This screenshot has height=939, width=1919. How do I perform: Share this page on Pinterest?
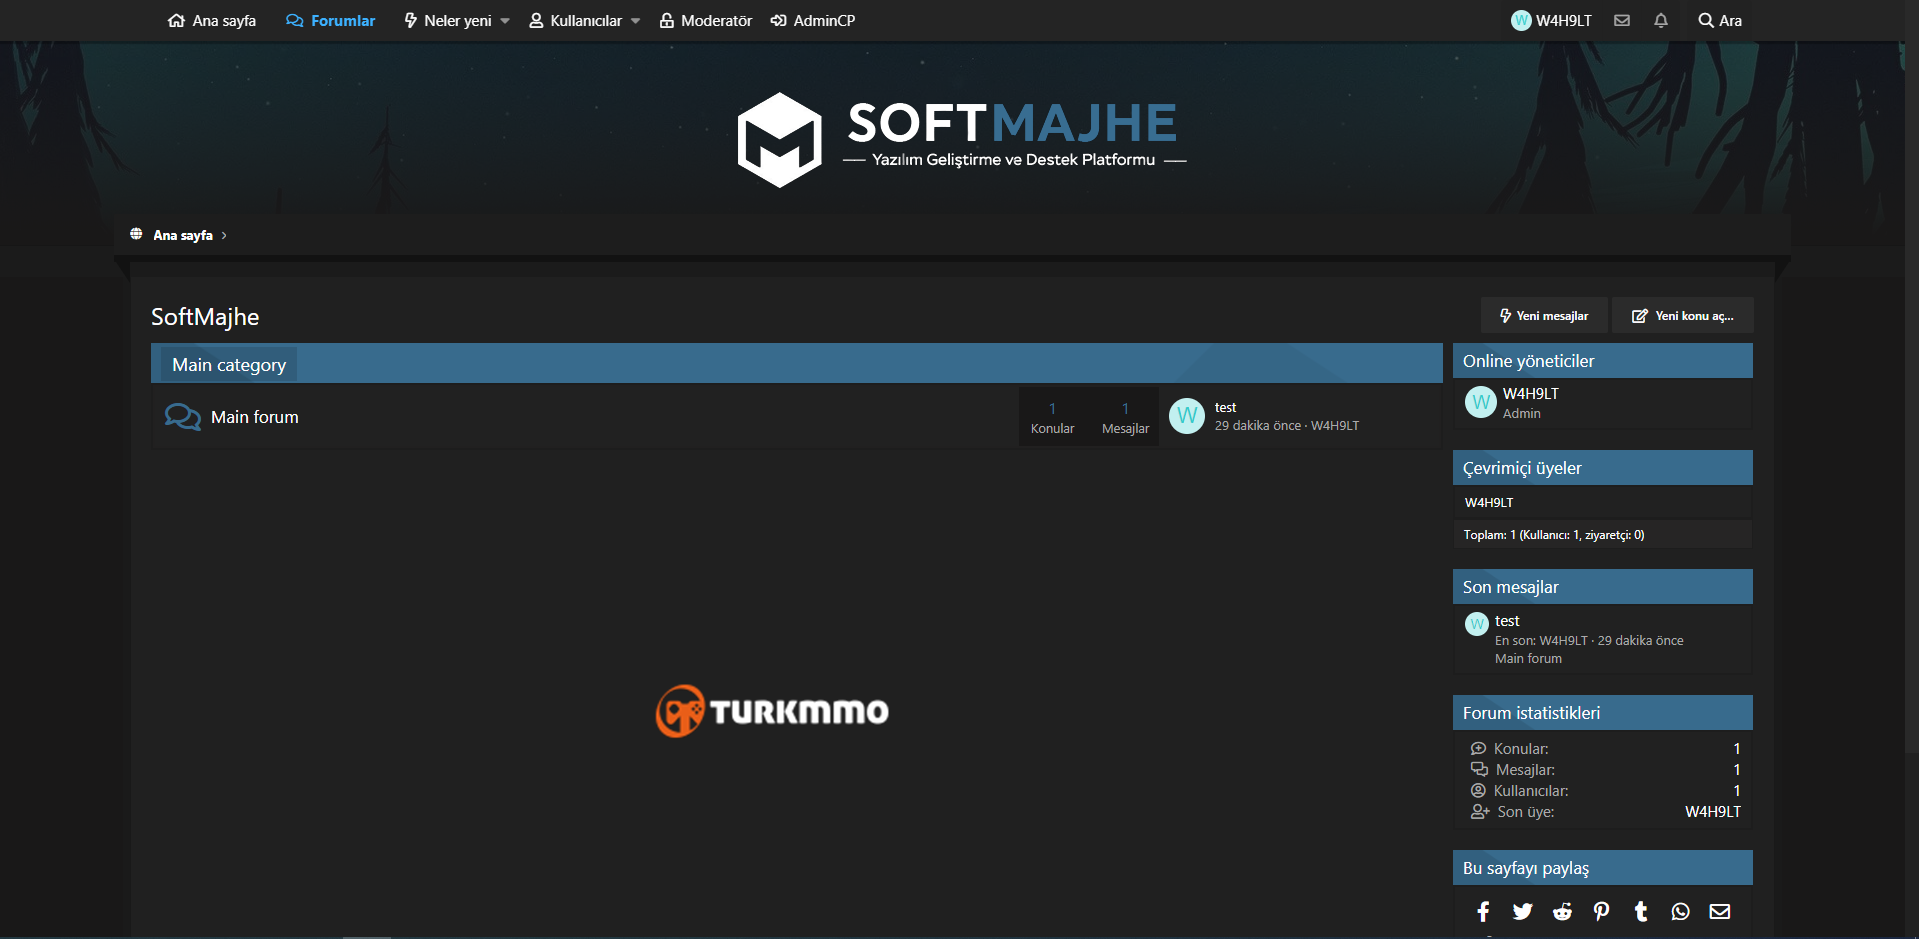click(x=1601, y=911)
